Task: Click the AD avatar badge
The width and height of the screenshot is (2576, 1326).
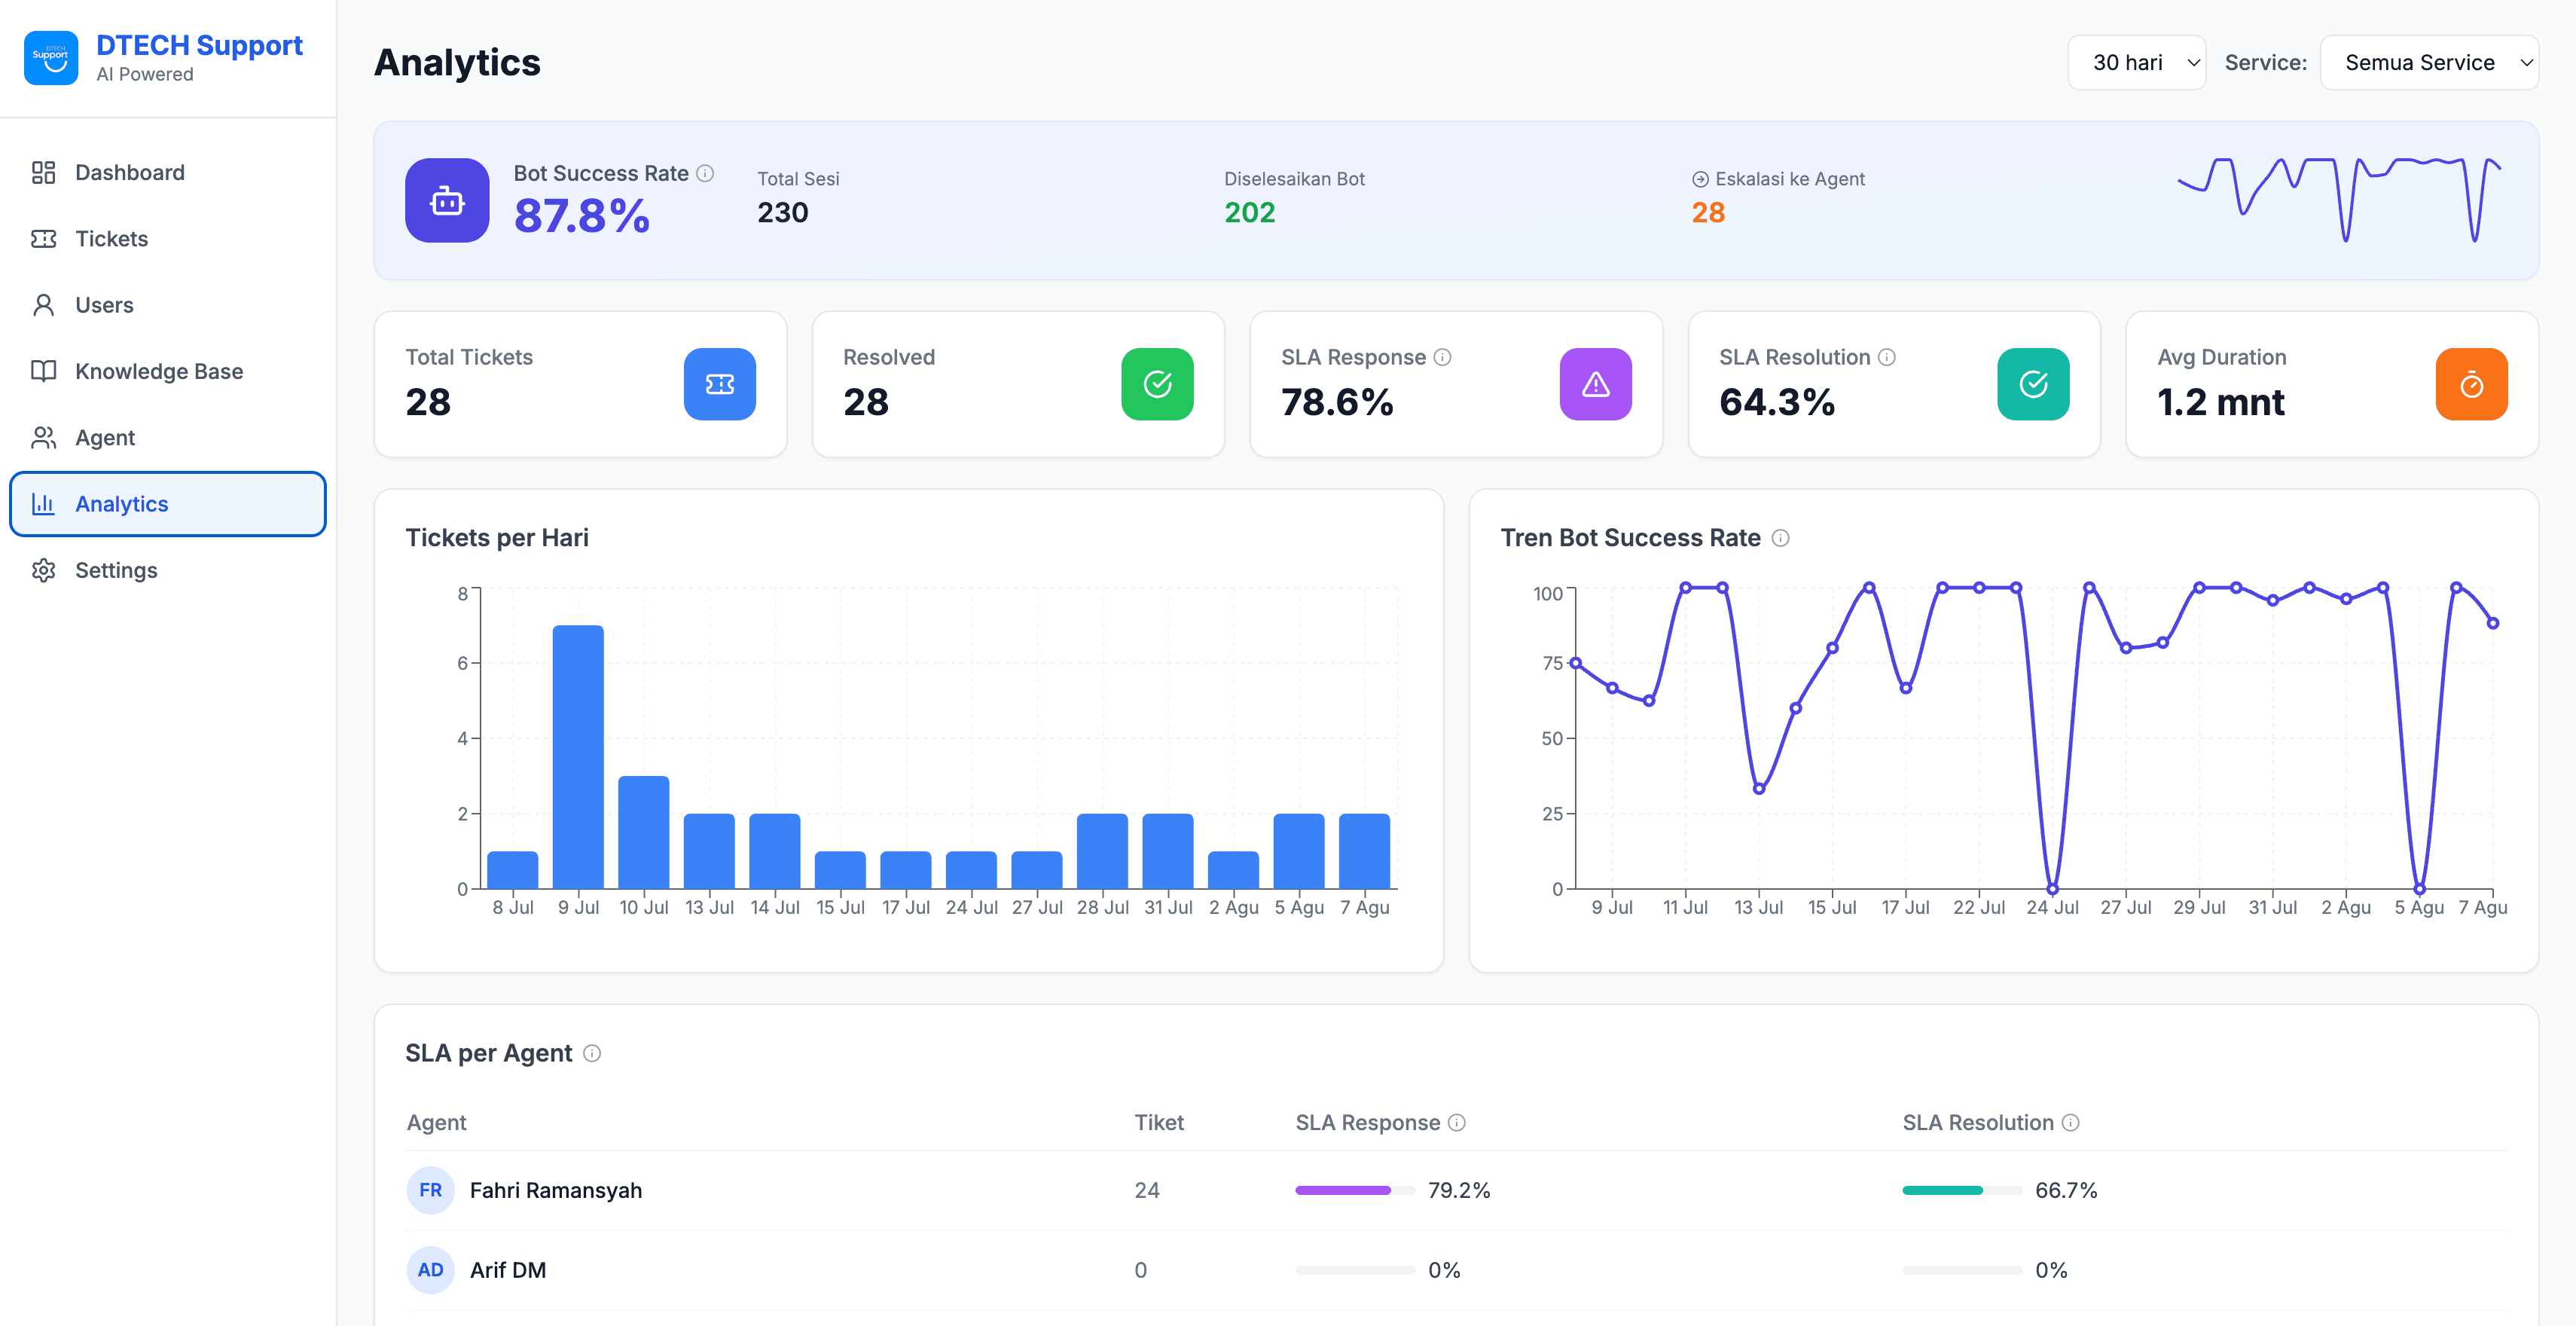Action: [x=430, y=1270]
